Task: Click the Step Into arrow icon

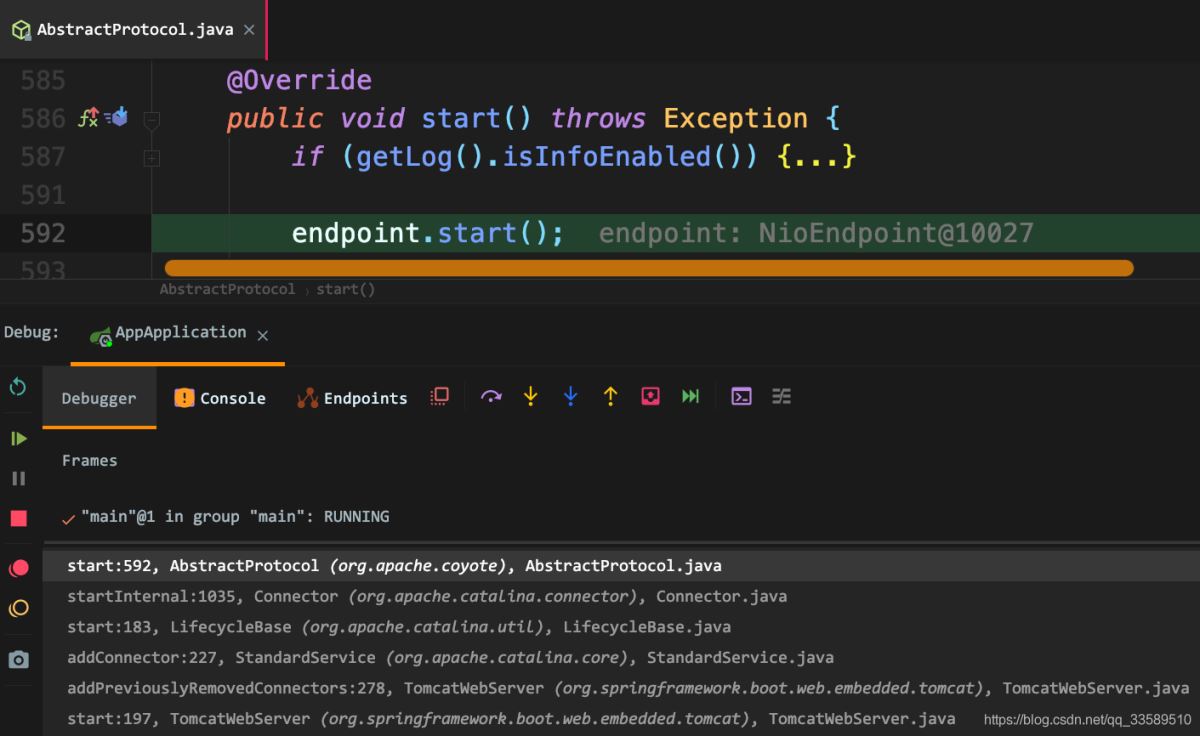Action: coord(531,397)
